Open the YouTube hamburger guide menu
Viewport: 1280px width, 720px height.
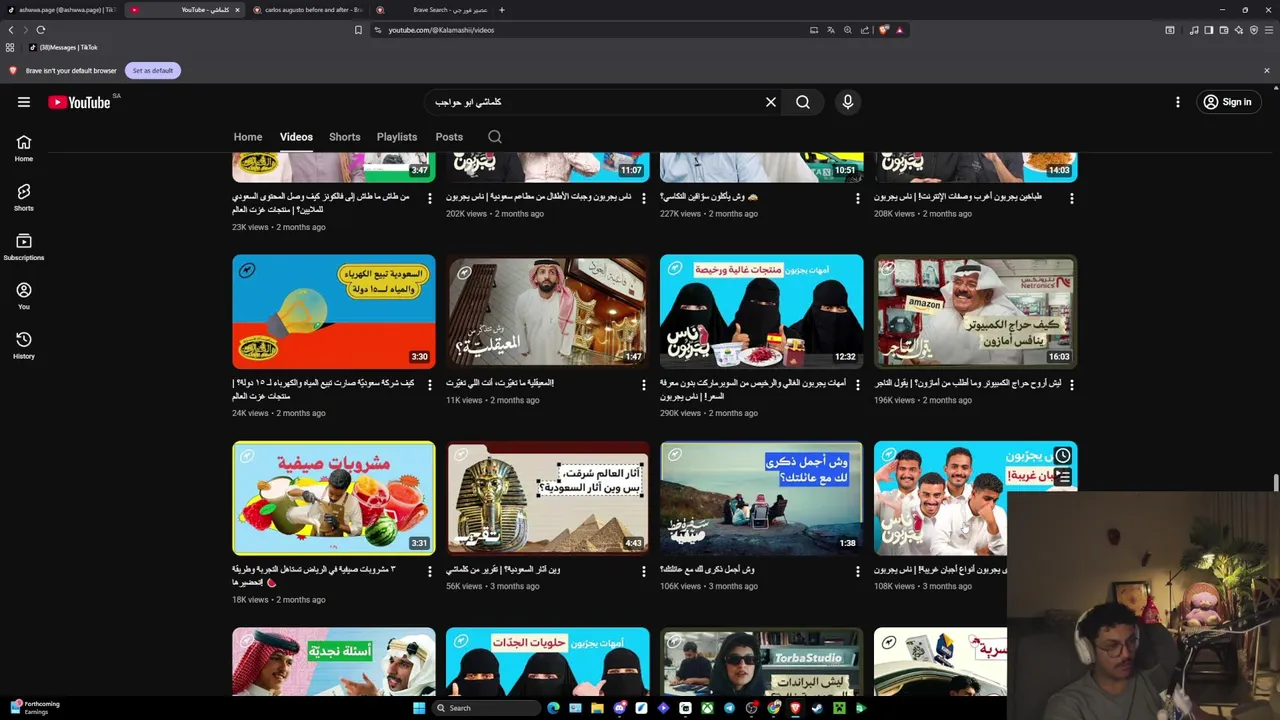[x=24, y=102]
